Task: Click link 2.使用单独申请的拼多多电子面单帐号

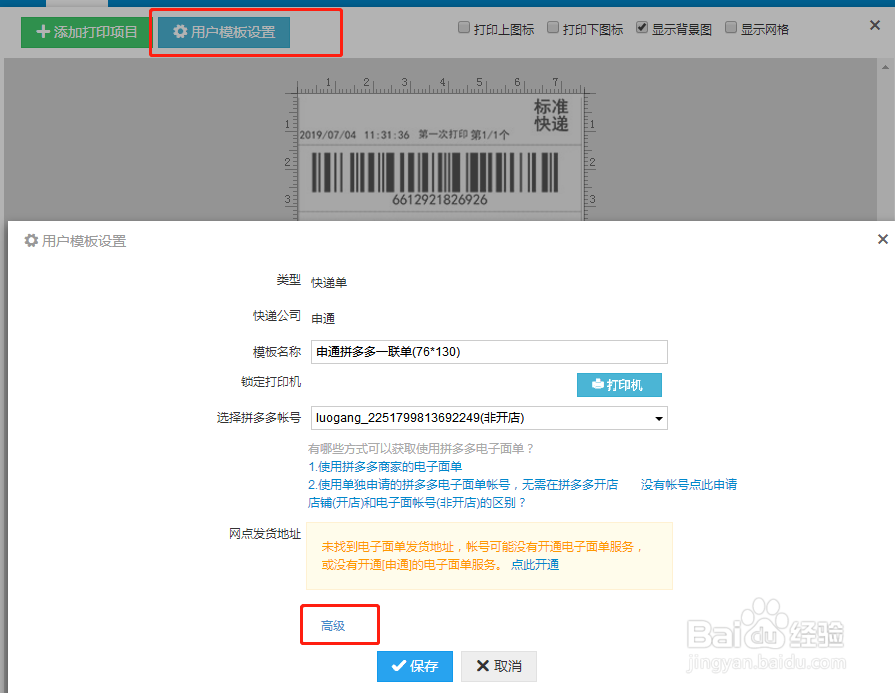Action: 463,485
